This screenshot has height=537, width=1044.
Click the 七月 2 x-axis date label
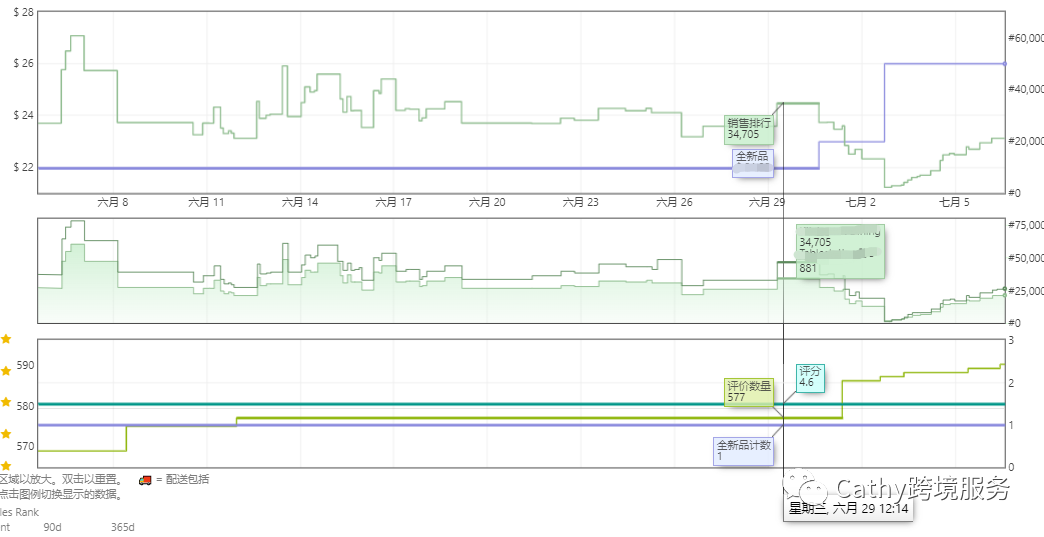(x=859, y=202)
